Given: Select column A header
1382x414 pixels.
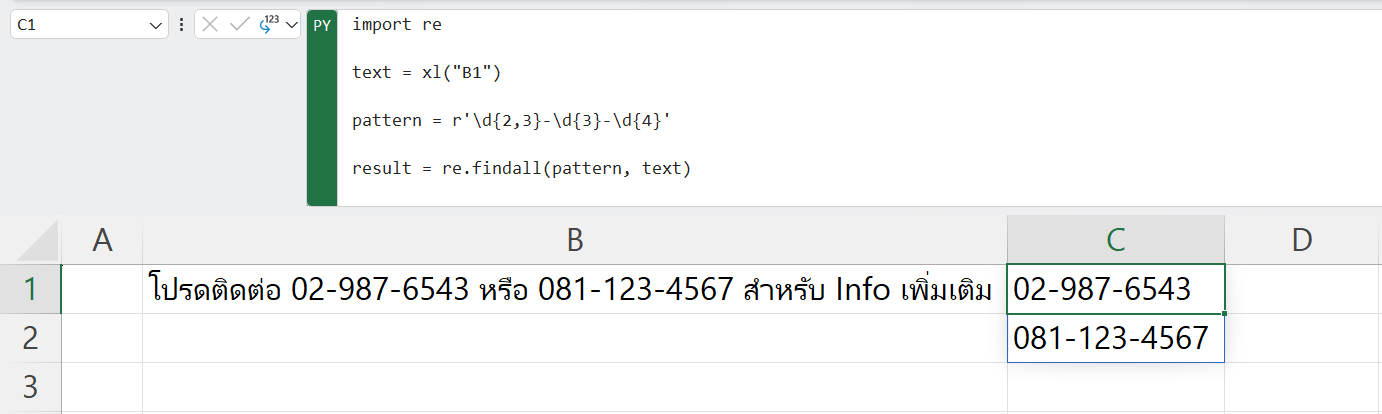Looking at the screenshot, I should (102, 239).
